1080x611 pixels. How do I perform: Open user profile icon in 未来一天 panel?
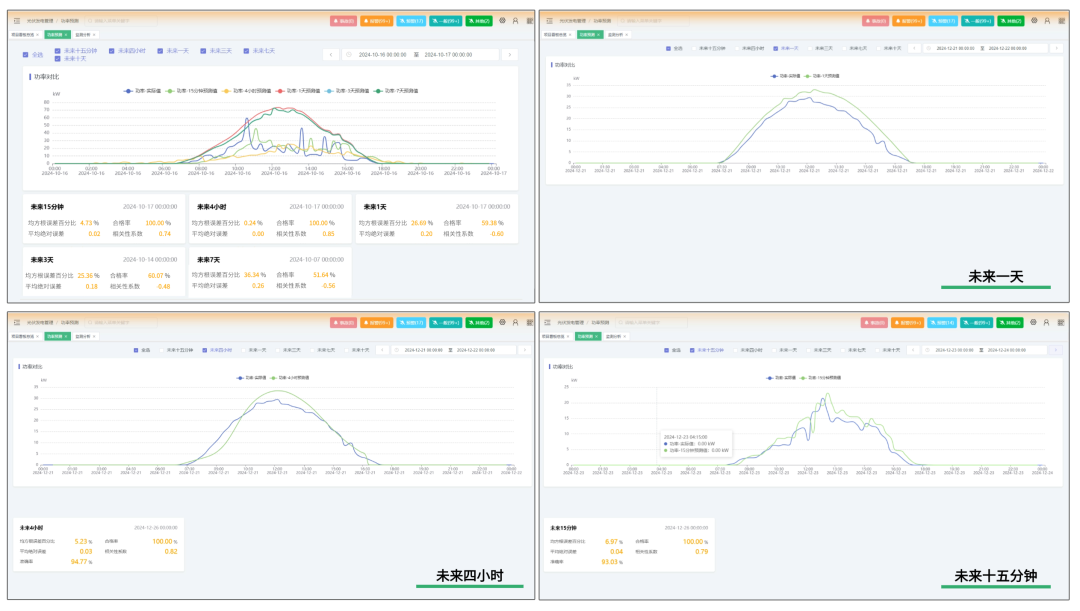1047,21
